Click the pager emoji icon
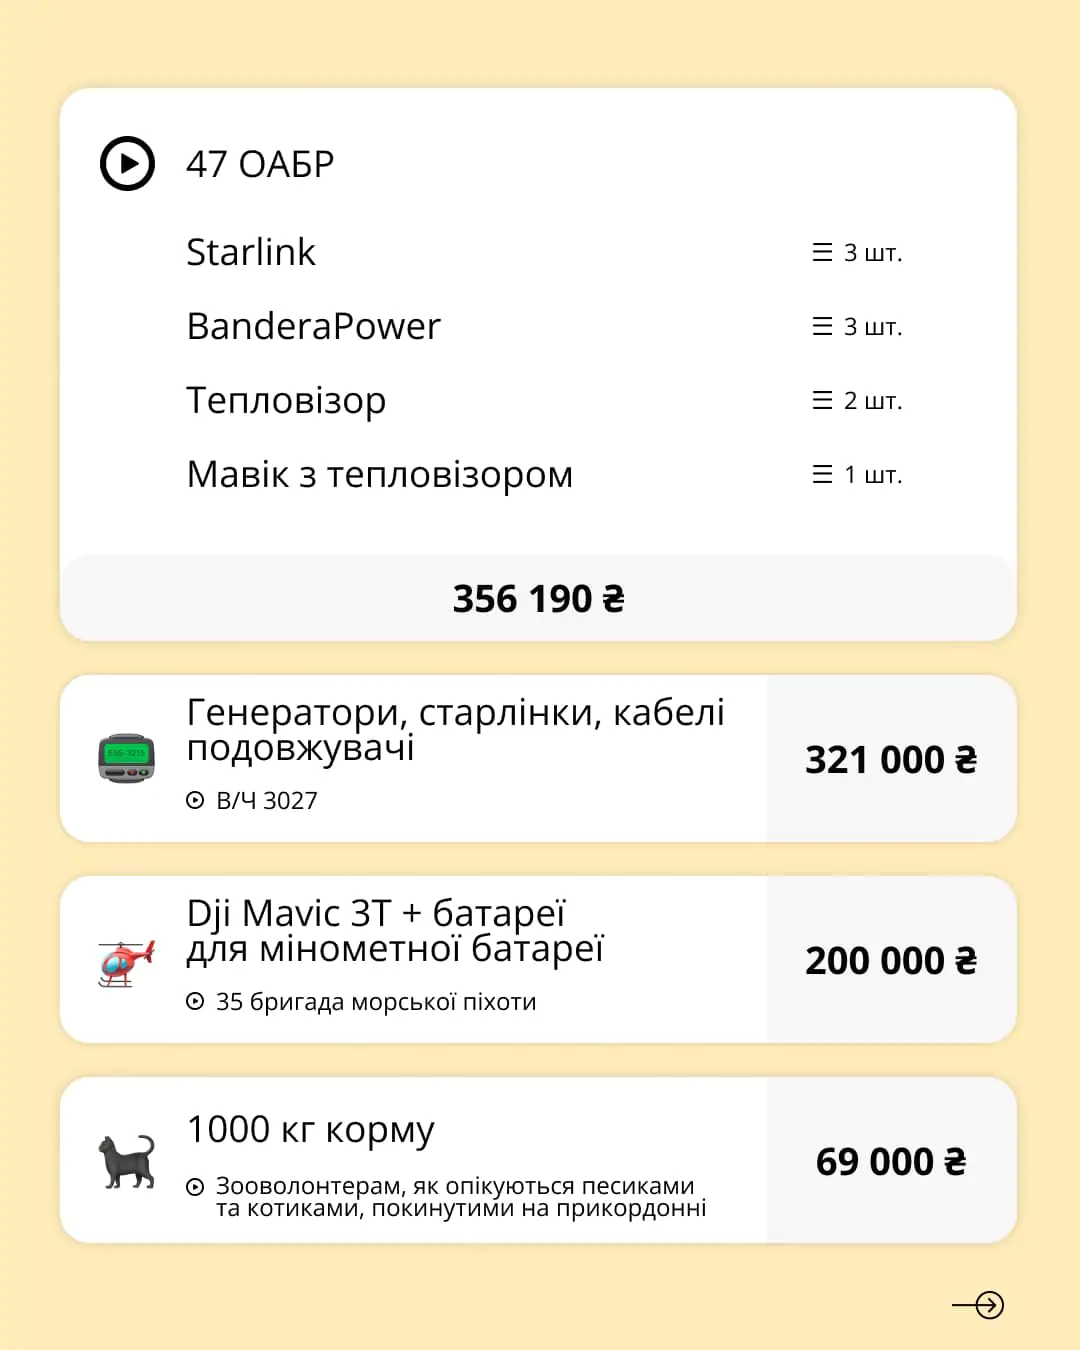Viewport: 1080px width, 1350px height. pyautogui.click(x=127, y=758)
